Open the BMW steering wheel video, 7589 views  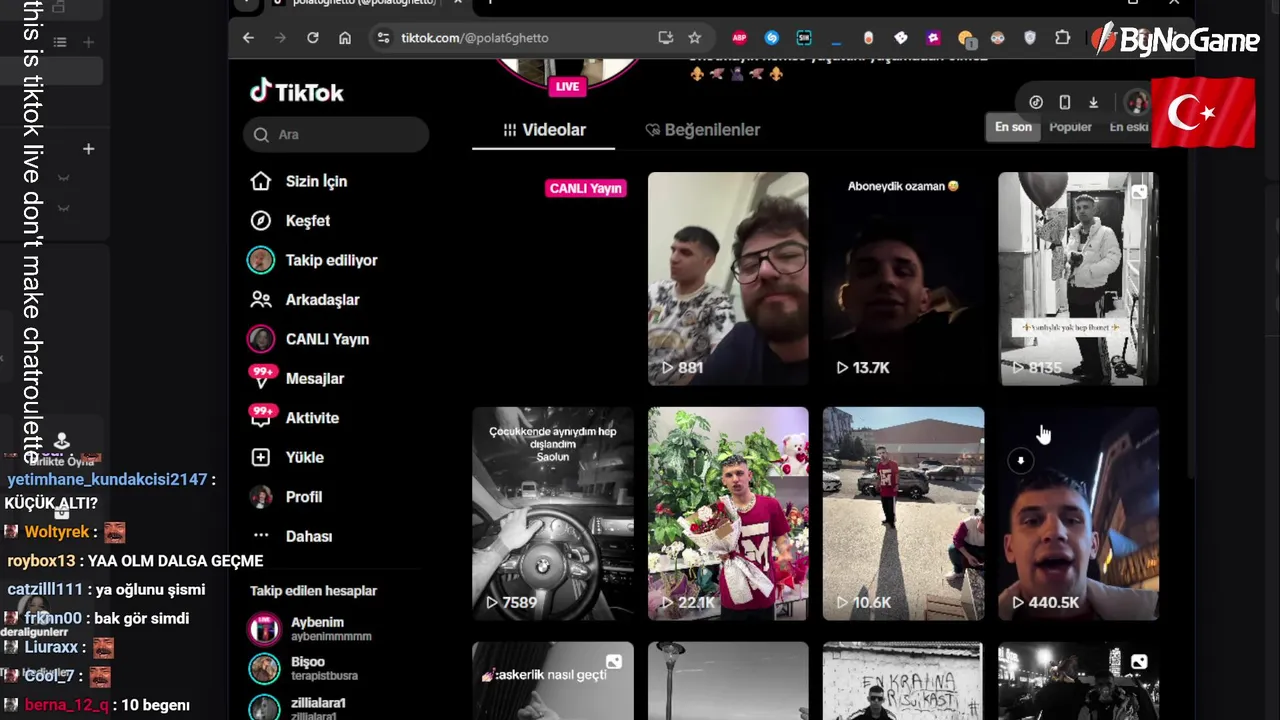pyautogui.click(x=553, y=513)
